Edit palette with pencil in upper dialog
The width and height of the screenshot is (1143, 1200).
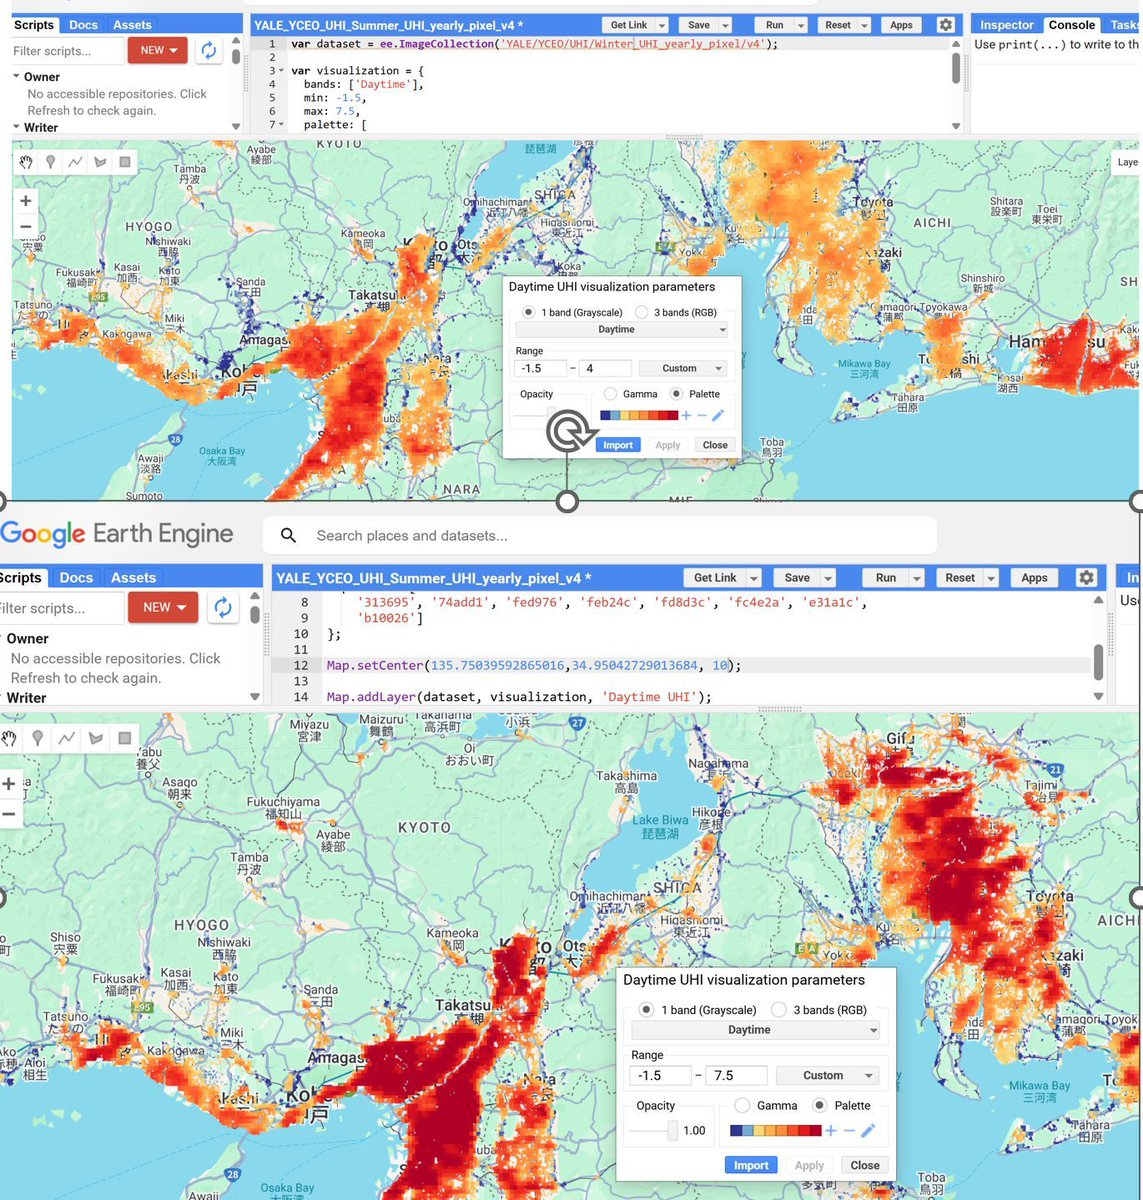(x=717, y=415)
